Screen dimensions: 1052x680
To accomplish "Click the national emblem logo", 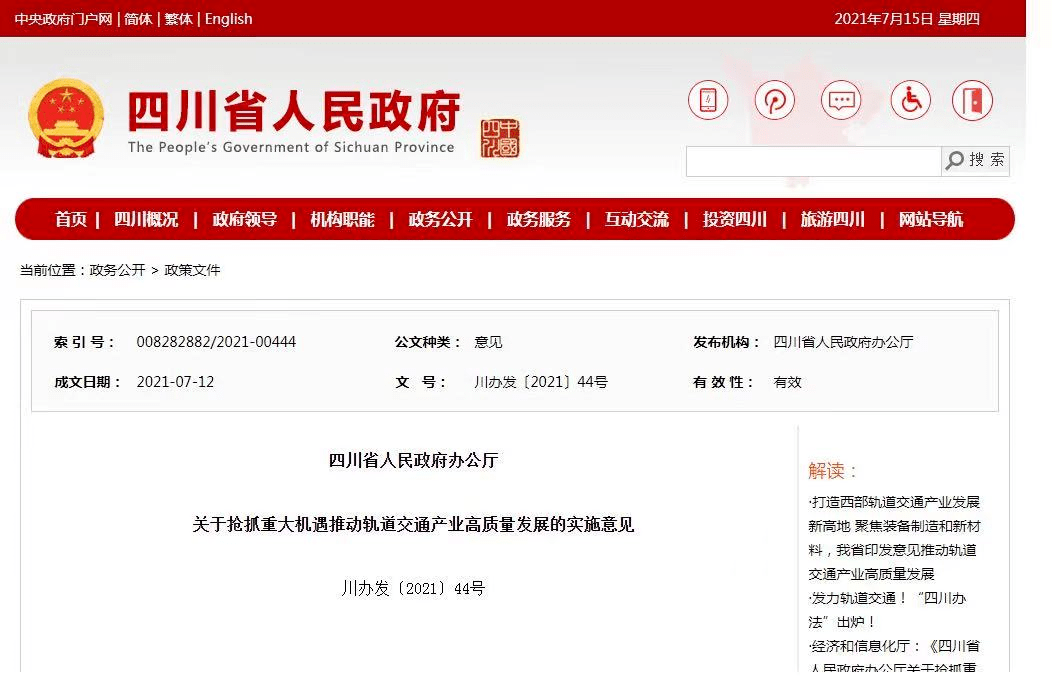I will tap(66, 119).
